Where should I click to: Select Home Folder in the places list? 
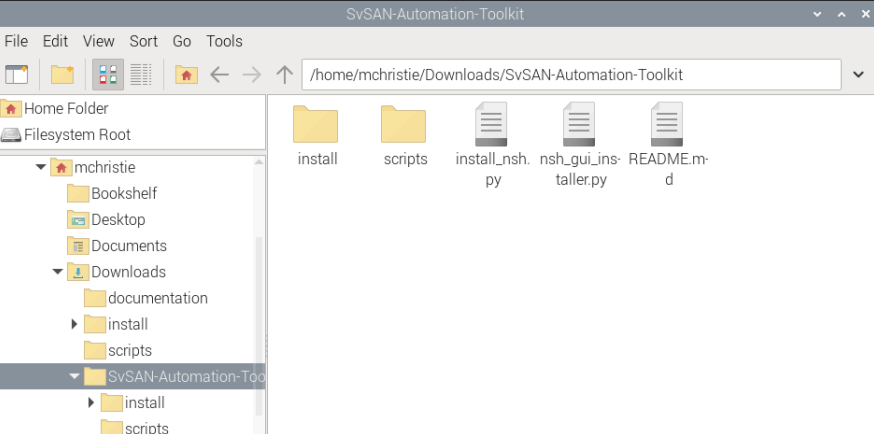[133, 109]
